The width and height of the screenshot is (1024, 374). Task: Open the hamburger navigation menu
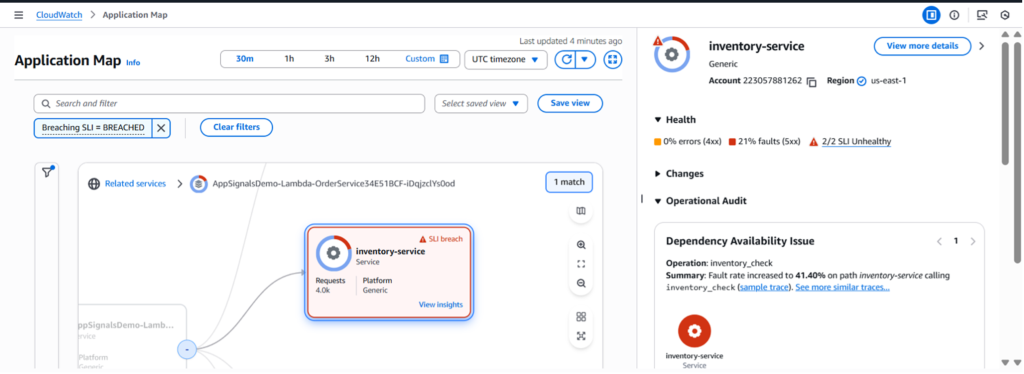(x=18, y=15)
